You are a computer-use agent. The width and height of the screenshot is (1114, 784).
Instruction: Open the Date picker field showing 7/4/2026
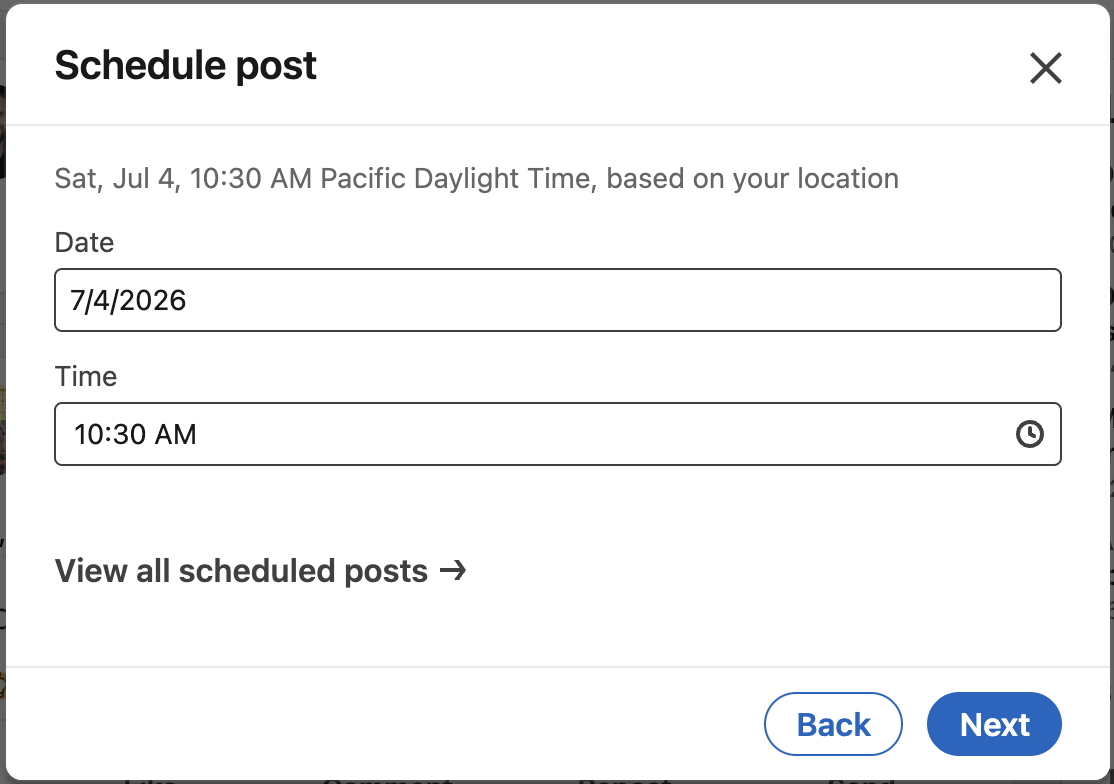click(557, 299)
